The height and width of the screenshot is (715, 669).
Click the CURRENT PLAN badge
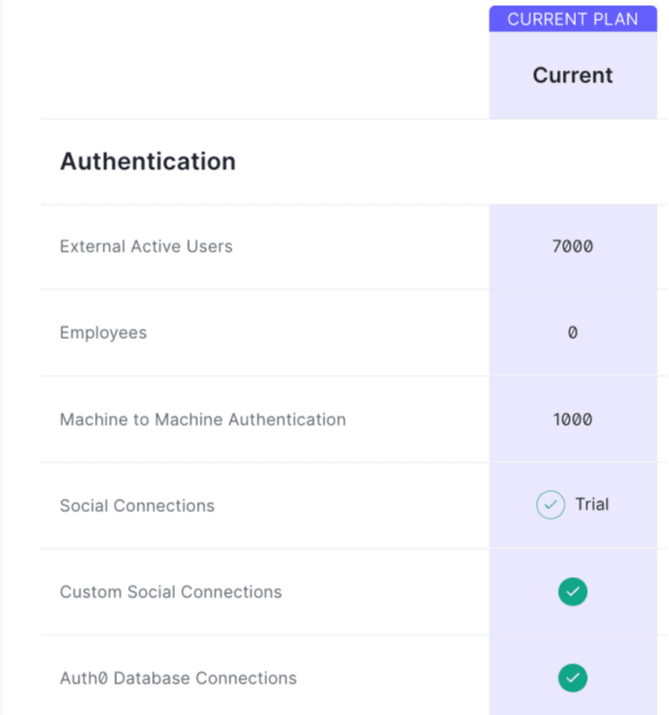pos(572,19)
